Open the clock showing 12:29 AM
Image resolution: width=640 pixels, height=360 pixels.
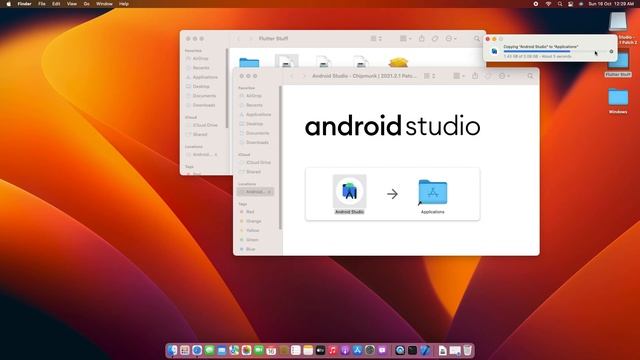611,4
